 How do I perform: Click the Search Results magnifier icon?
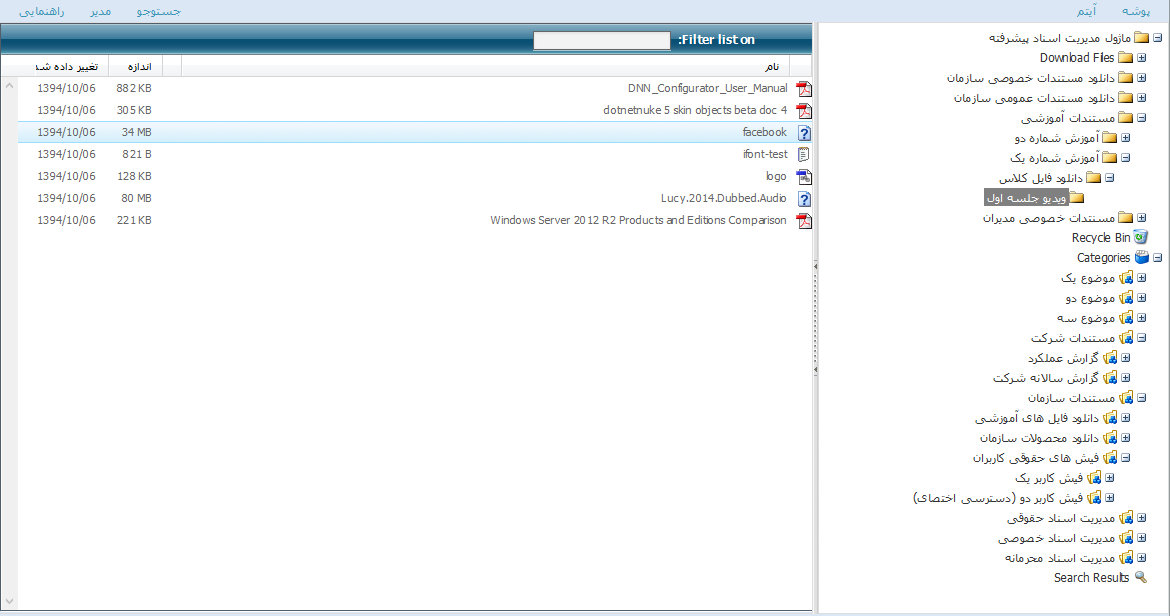pos(1141,578)
